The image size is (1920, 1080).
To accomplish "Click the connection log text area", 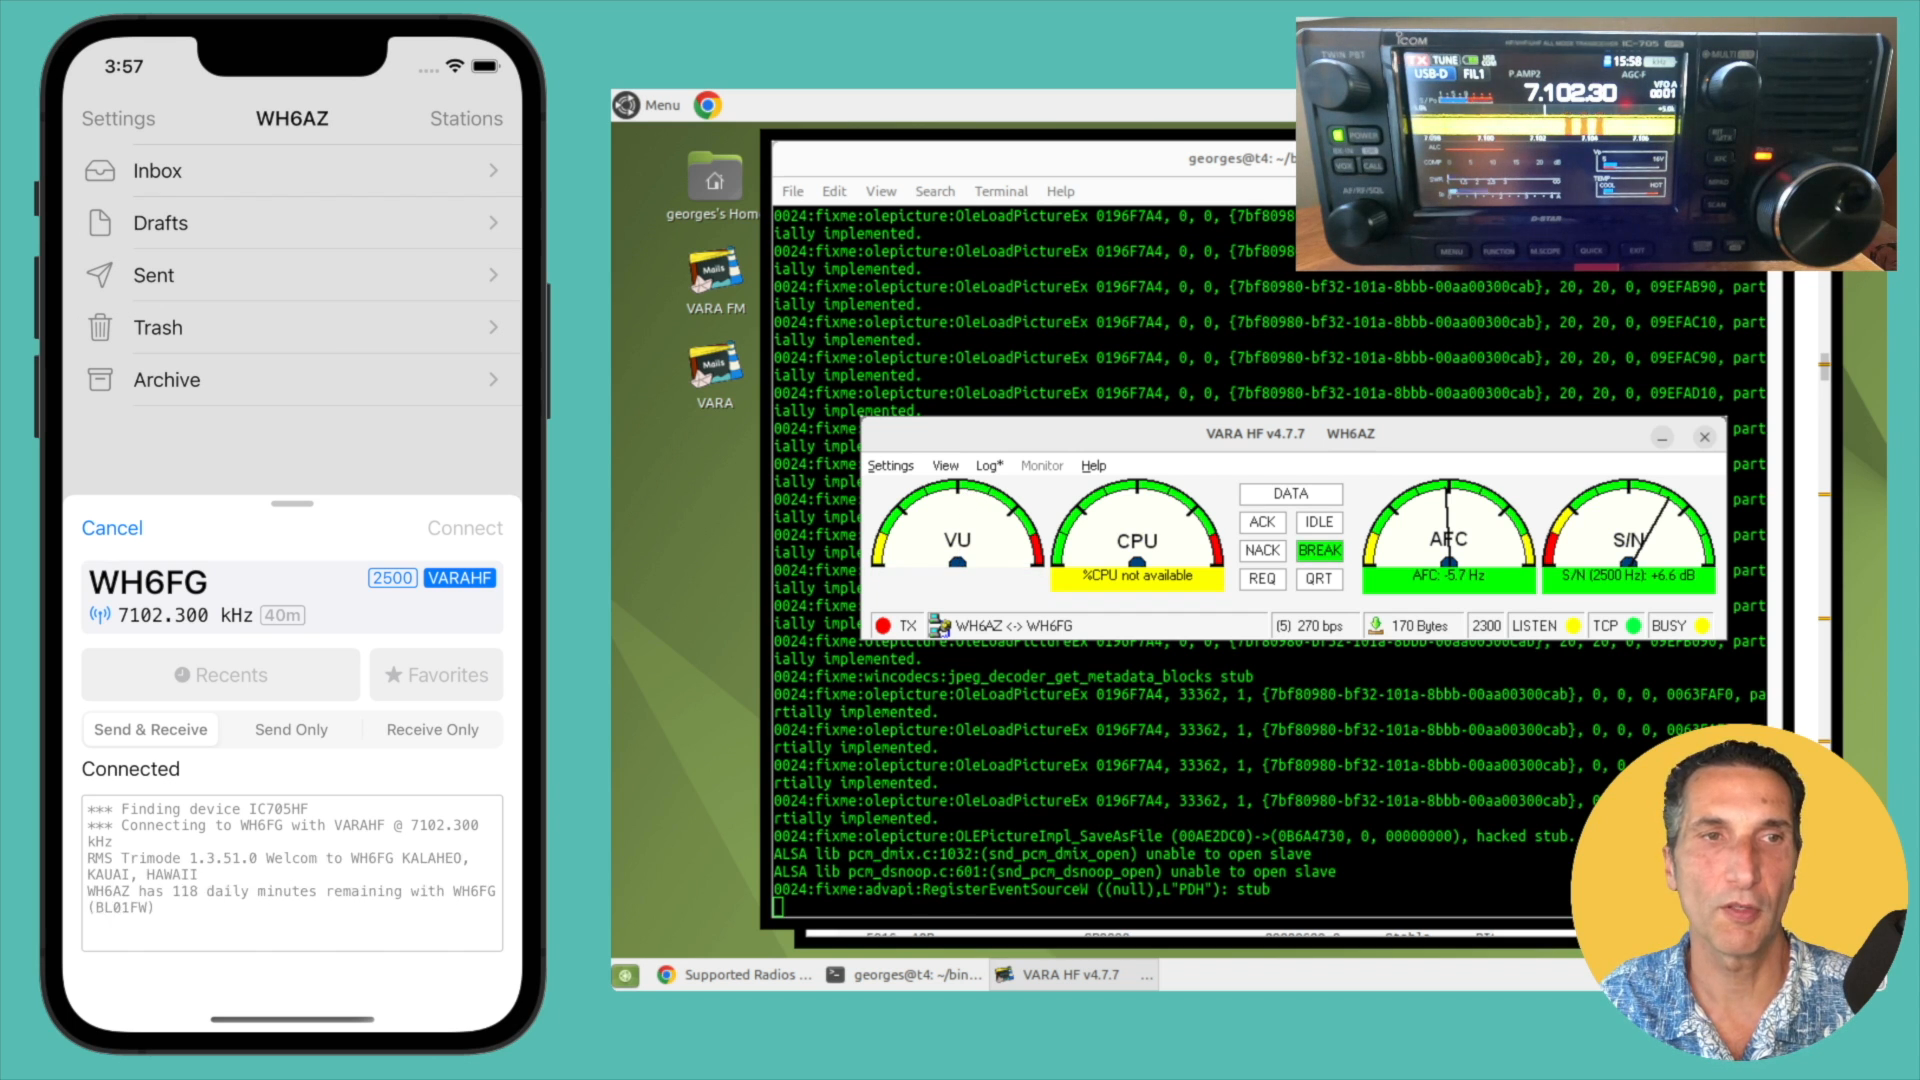I will coord(292,873).
